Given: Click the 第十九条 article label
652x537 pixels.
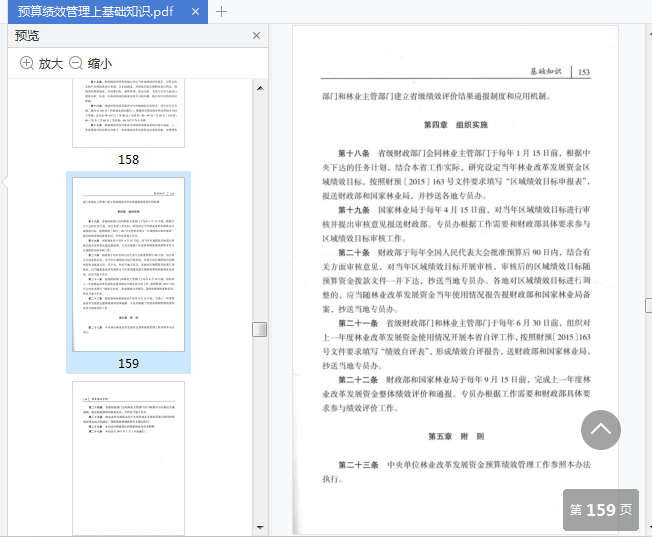Looking at the screenshot, I should pyautogui.click(x=354, y=210).
